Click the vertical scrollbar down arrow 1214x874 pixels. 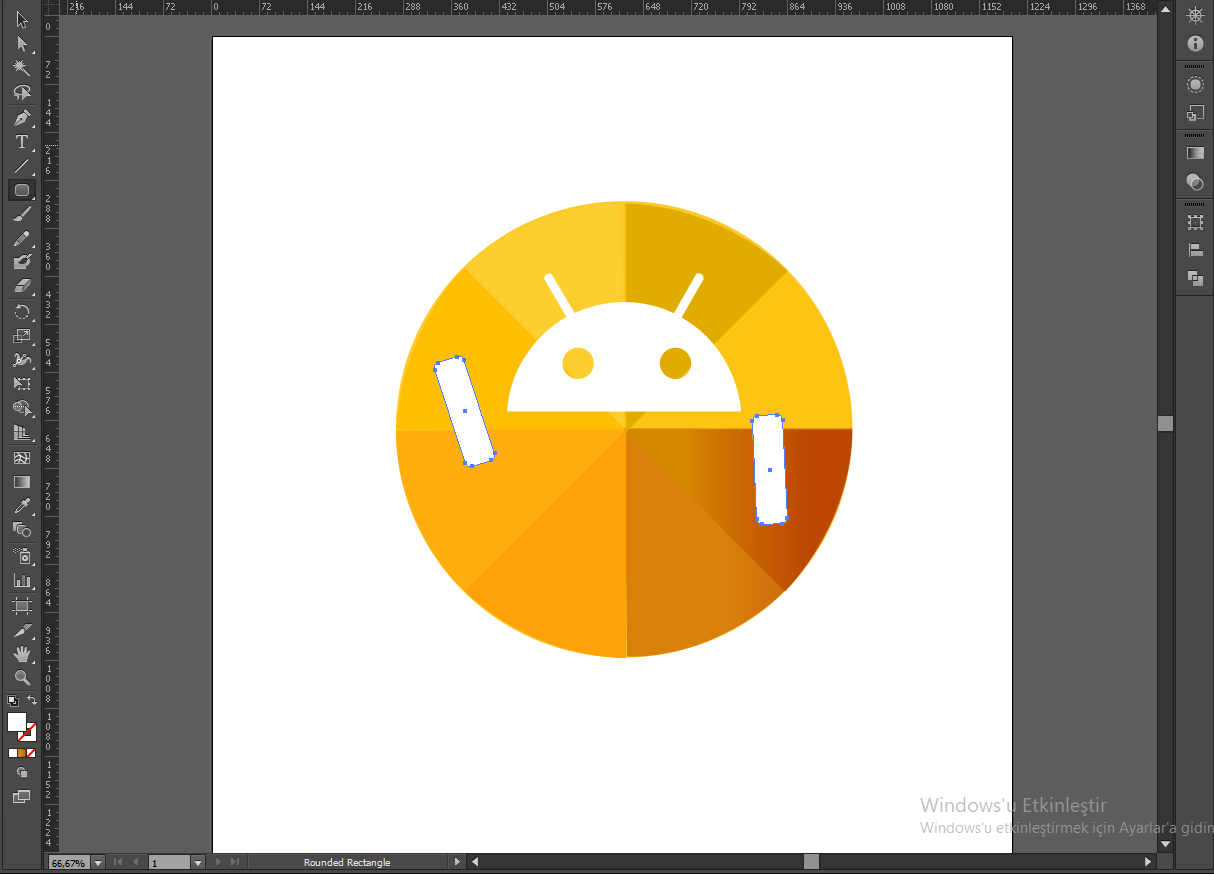click(1165, 845)
